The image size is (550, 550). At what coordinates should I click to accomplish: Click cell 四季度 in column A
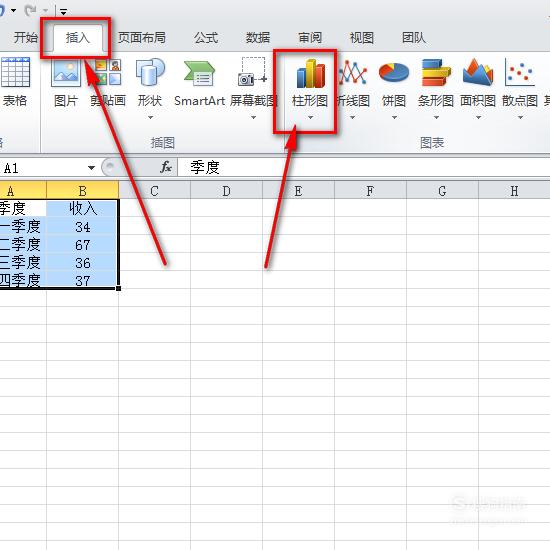pos(23,280)
